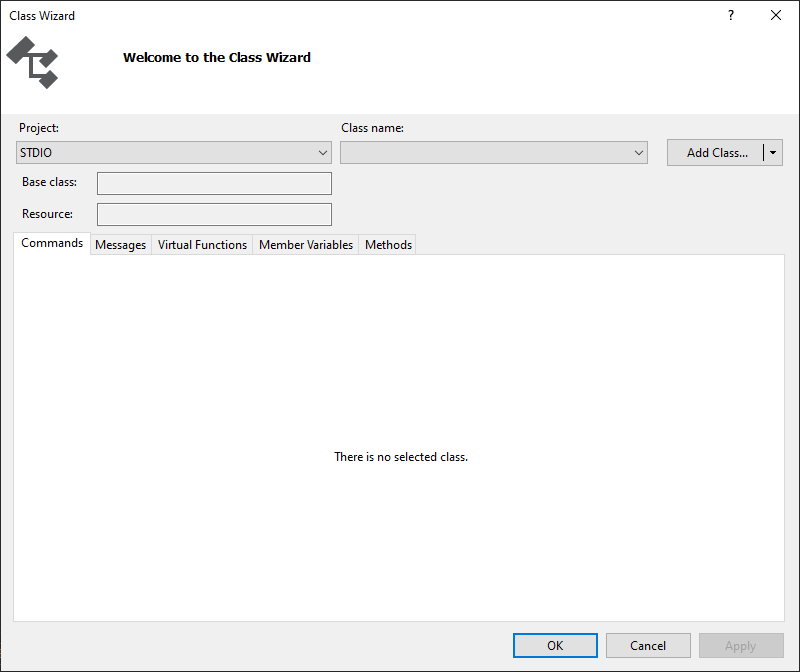Confirm with the OK button
Screen dimensions: 800x672
(555, 645)
